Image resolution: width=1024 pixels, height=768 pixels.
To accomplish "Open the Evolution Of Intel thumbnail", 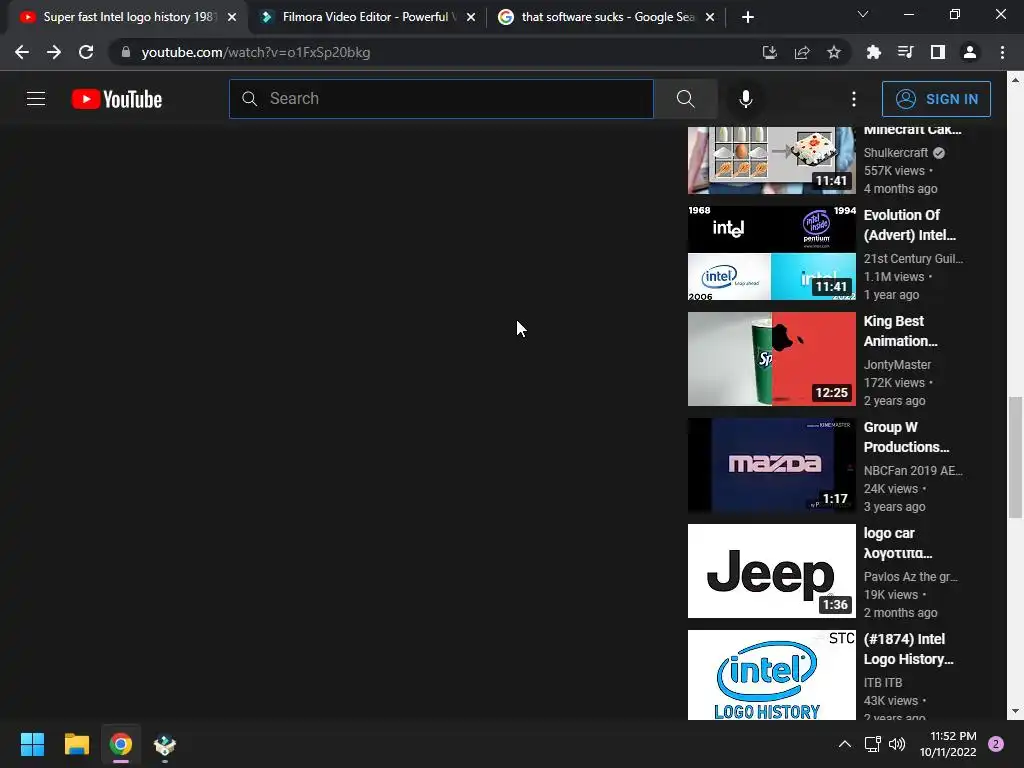I will click(771, 253).
